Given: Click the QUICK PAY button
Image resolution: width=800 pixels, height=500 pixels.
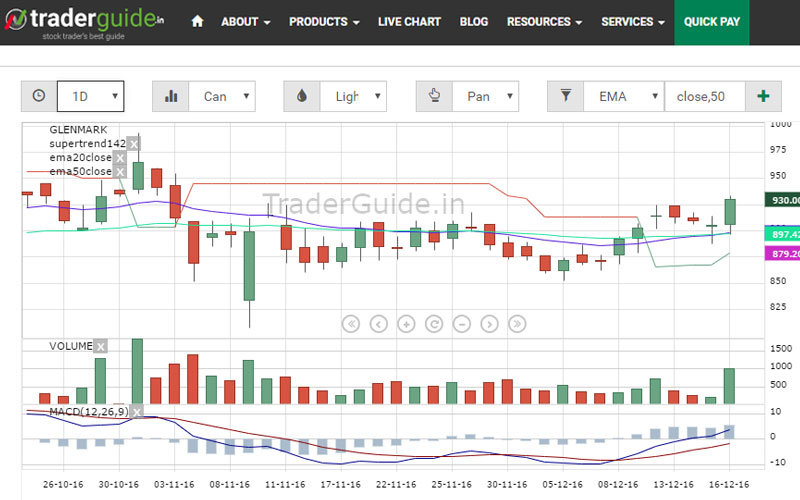Looking at the screenshot, I should pos(712,22).
